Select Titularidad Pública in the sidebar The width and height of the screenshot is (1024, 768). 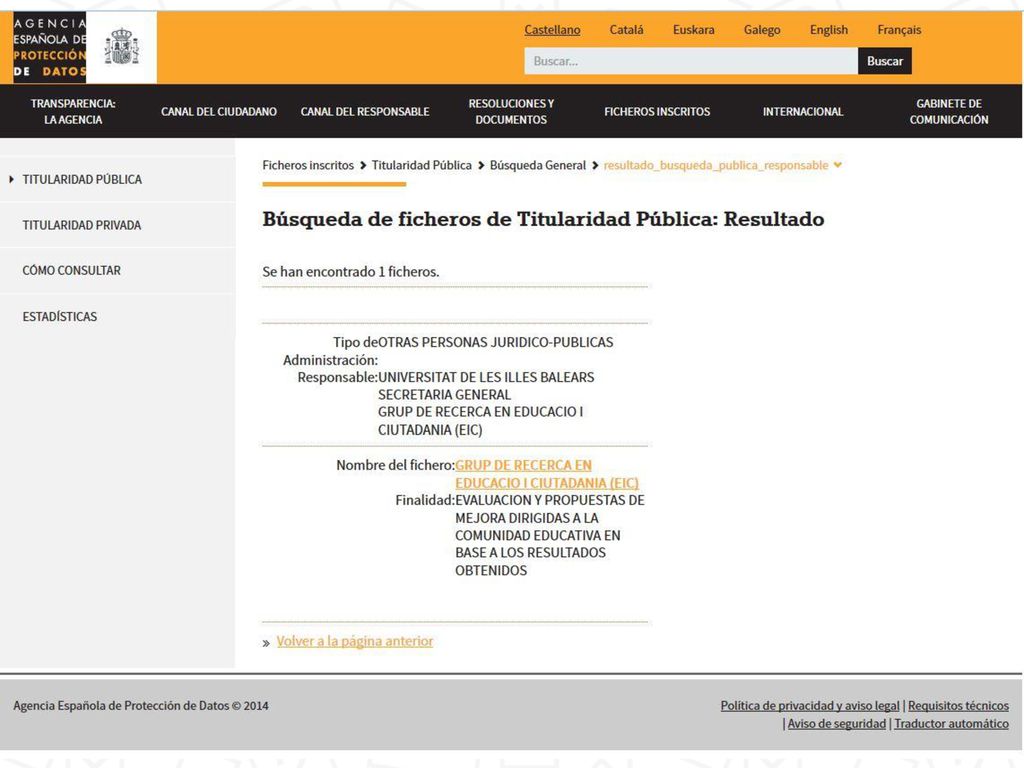(82, 180)
